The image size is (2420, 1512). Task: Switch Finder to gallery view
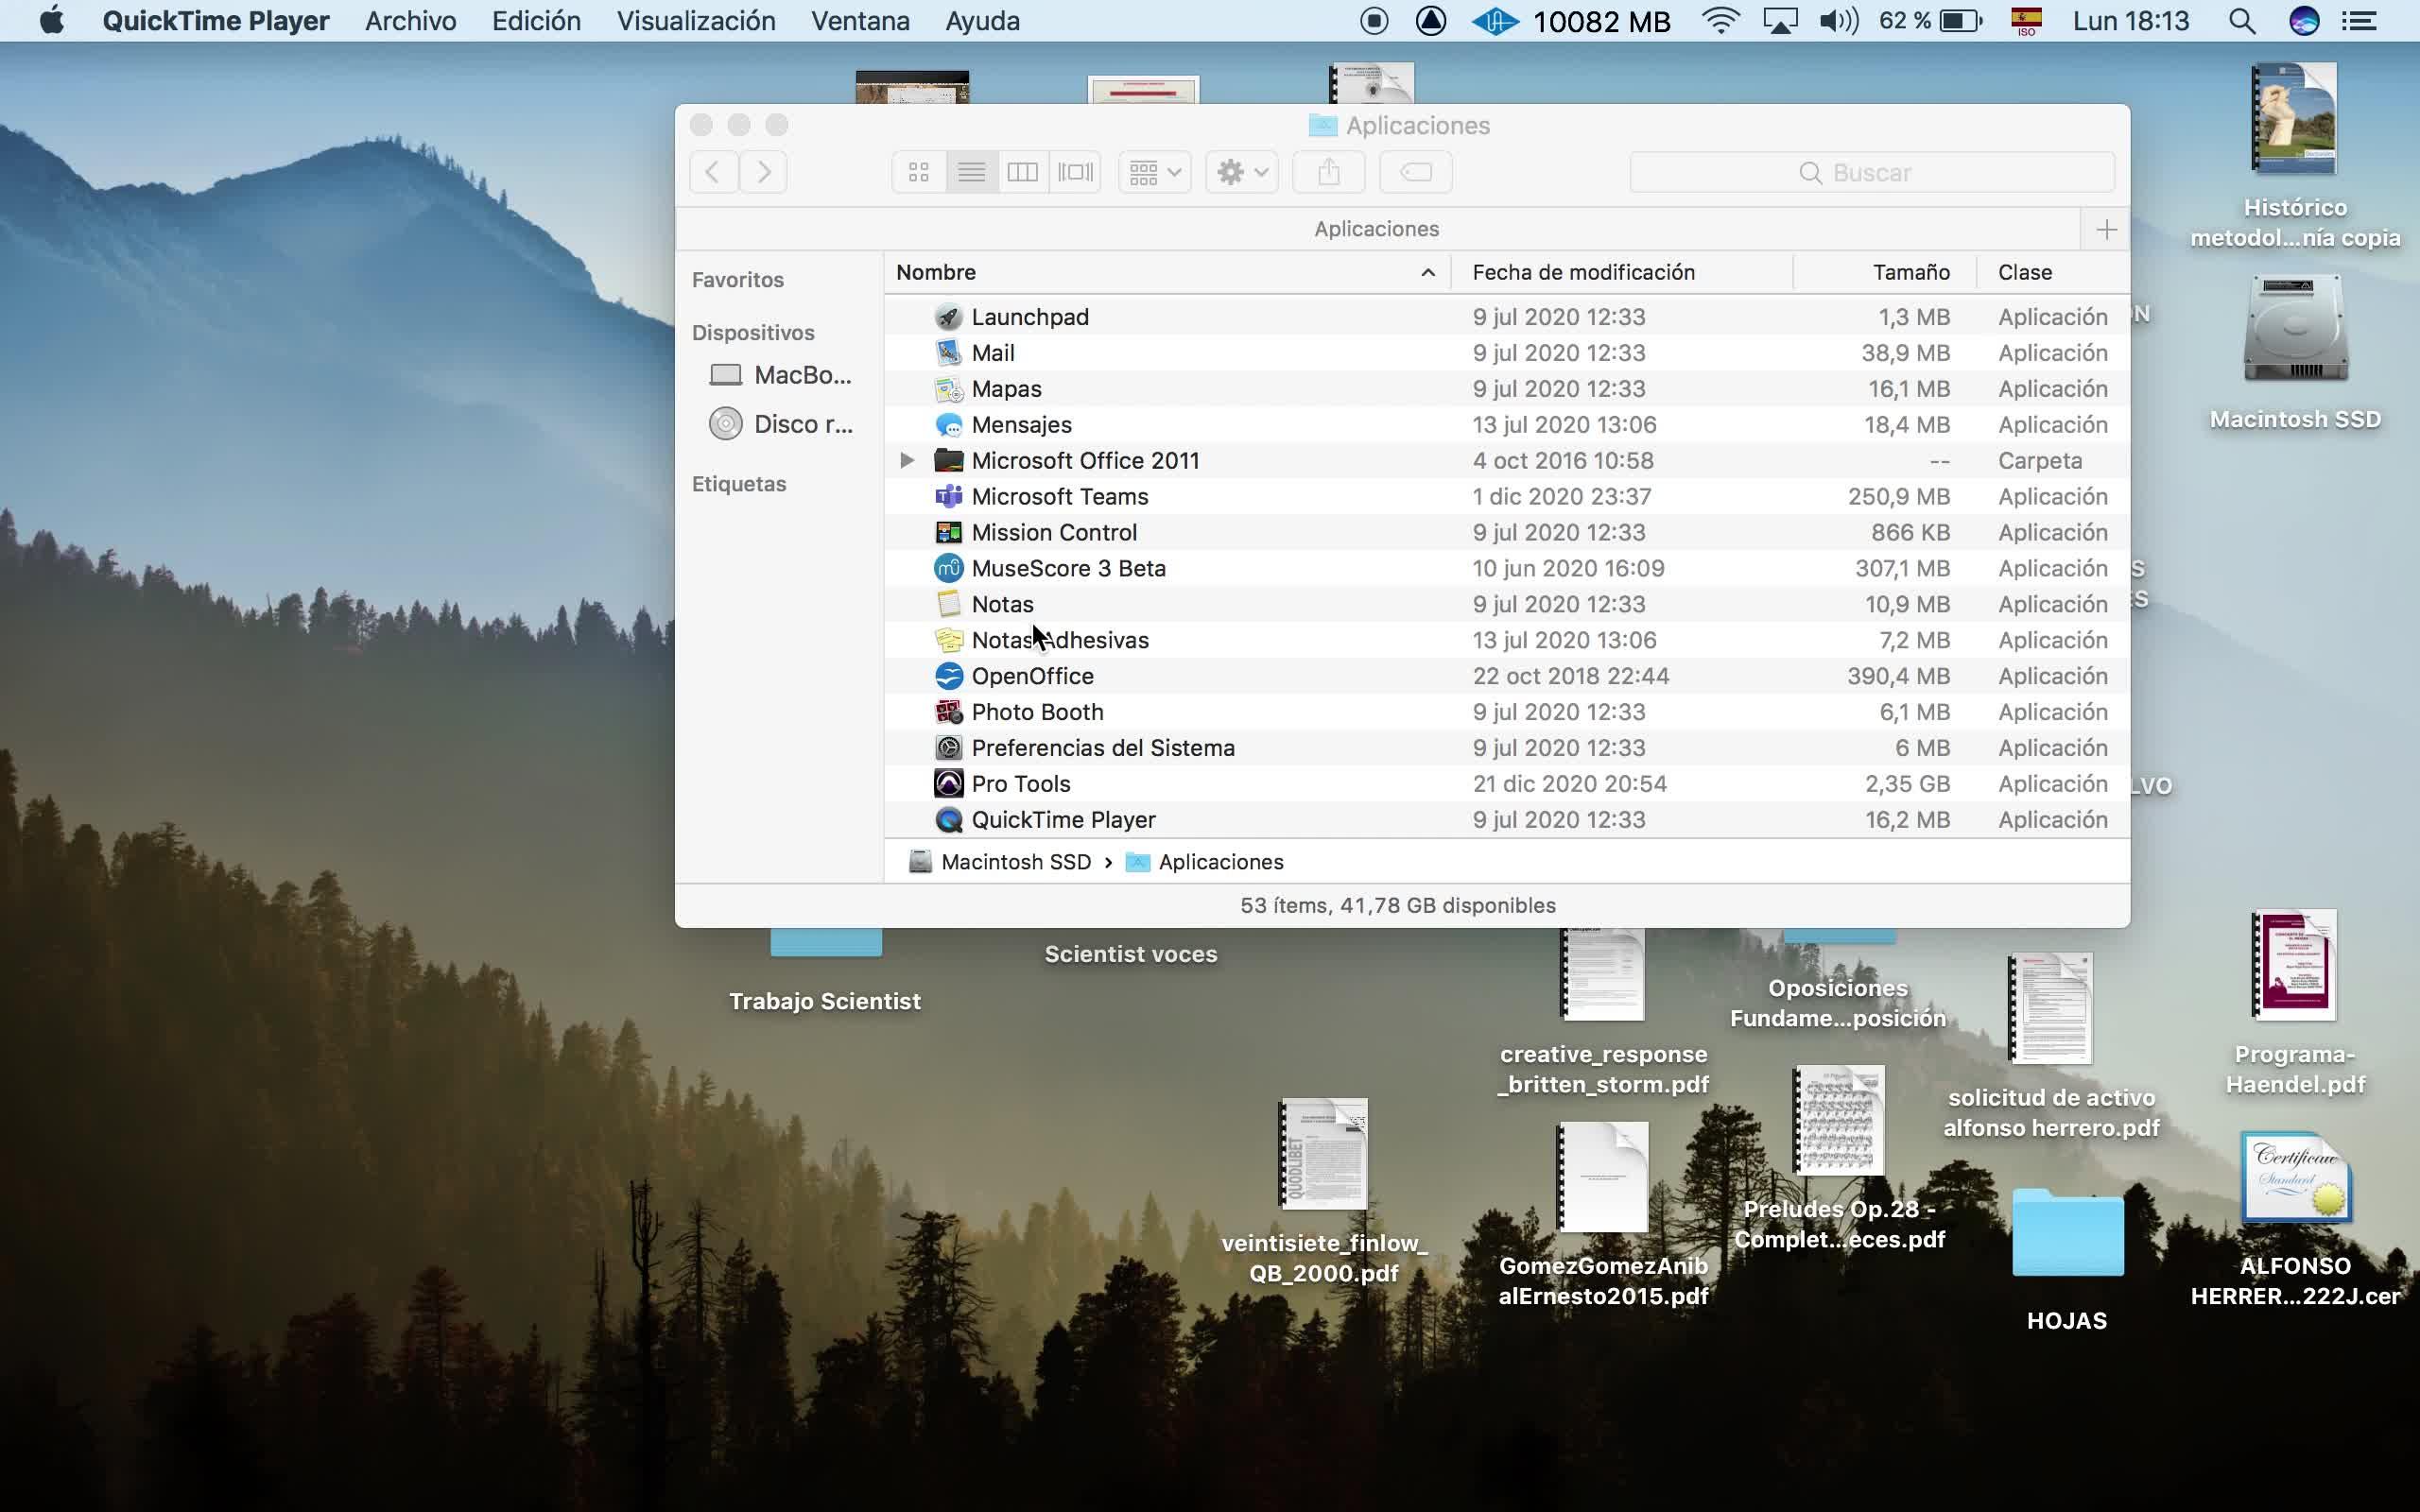pyautogui.click(x=1075, y=172)
